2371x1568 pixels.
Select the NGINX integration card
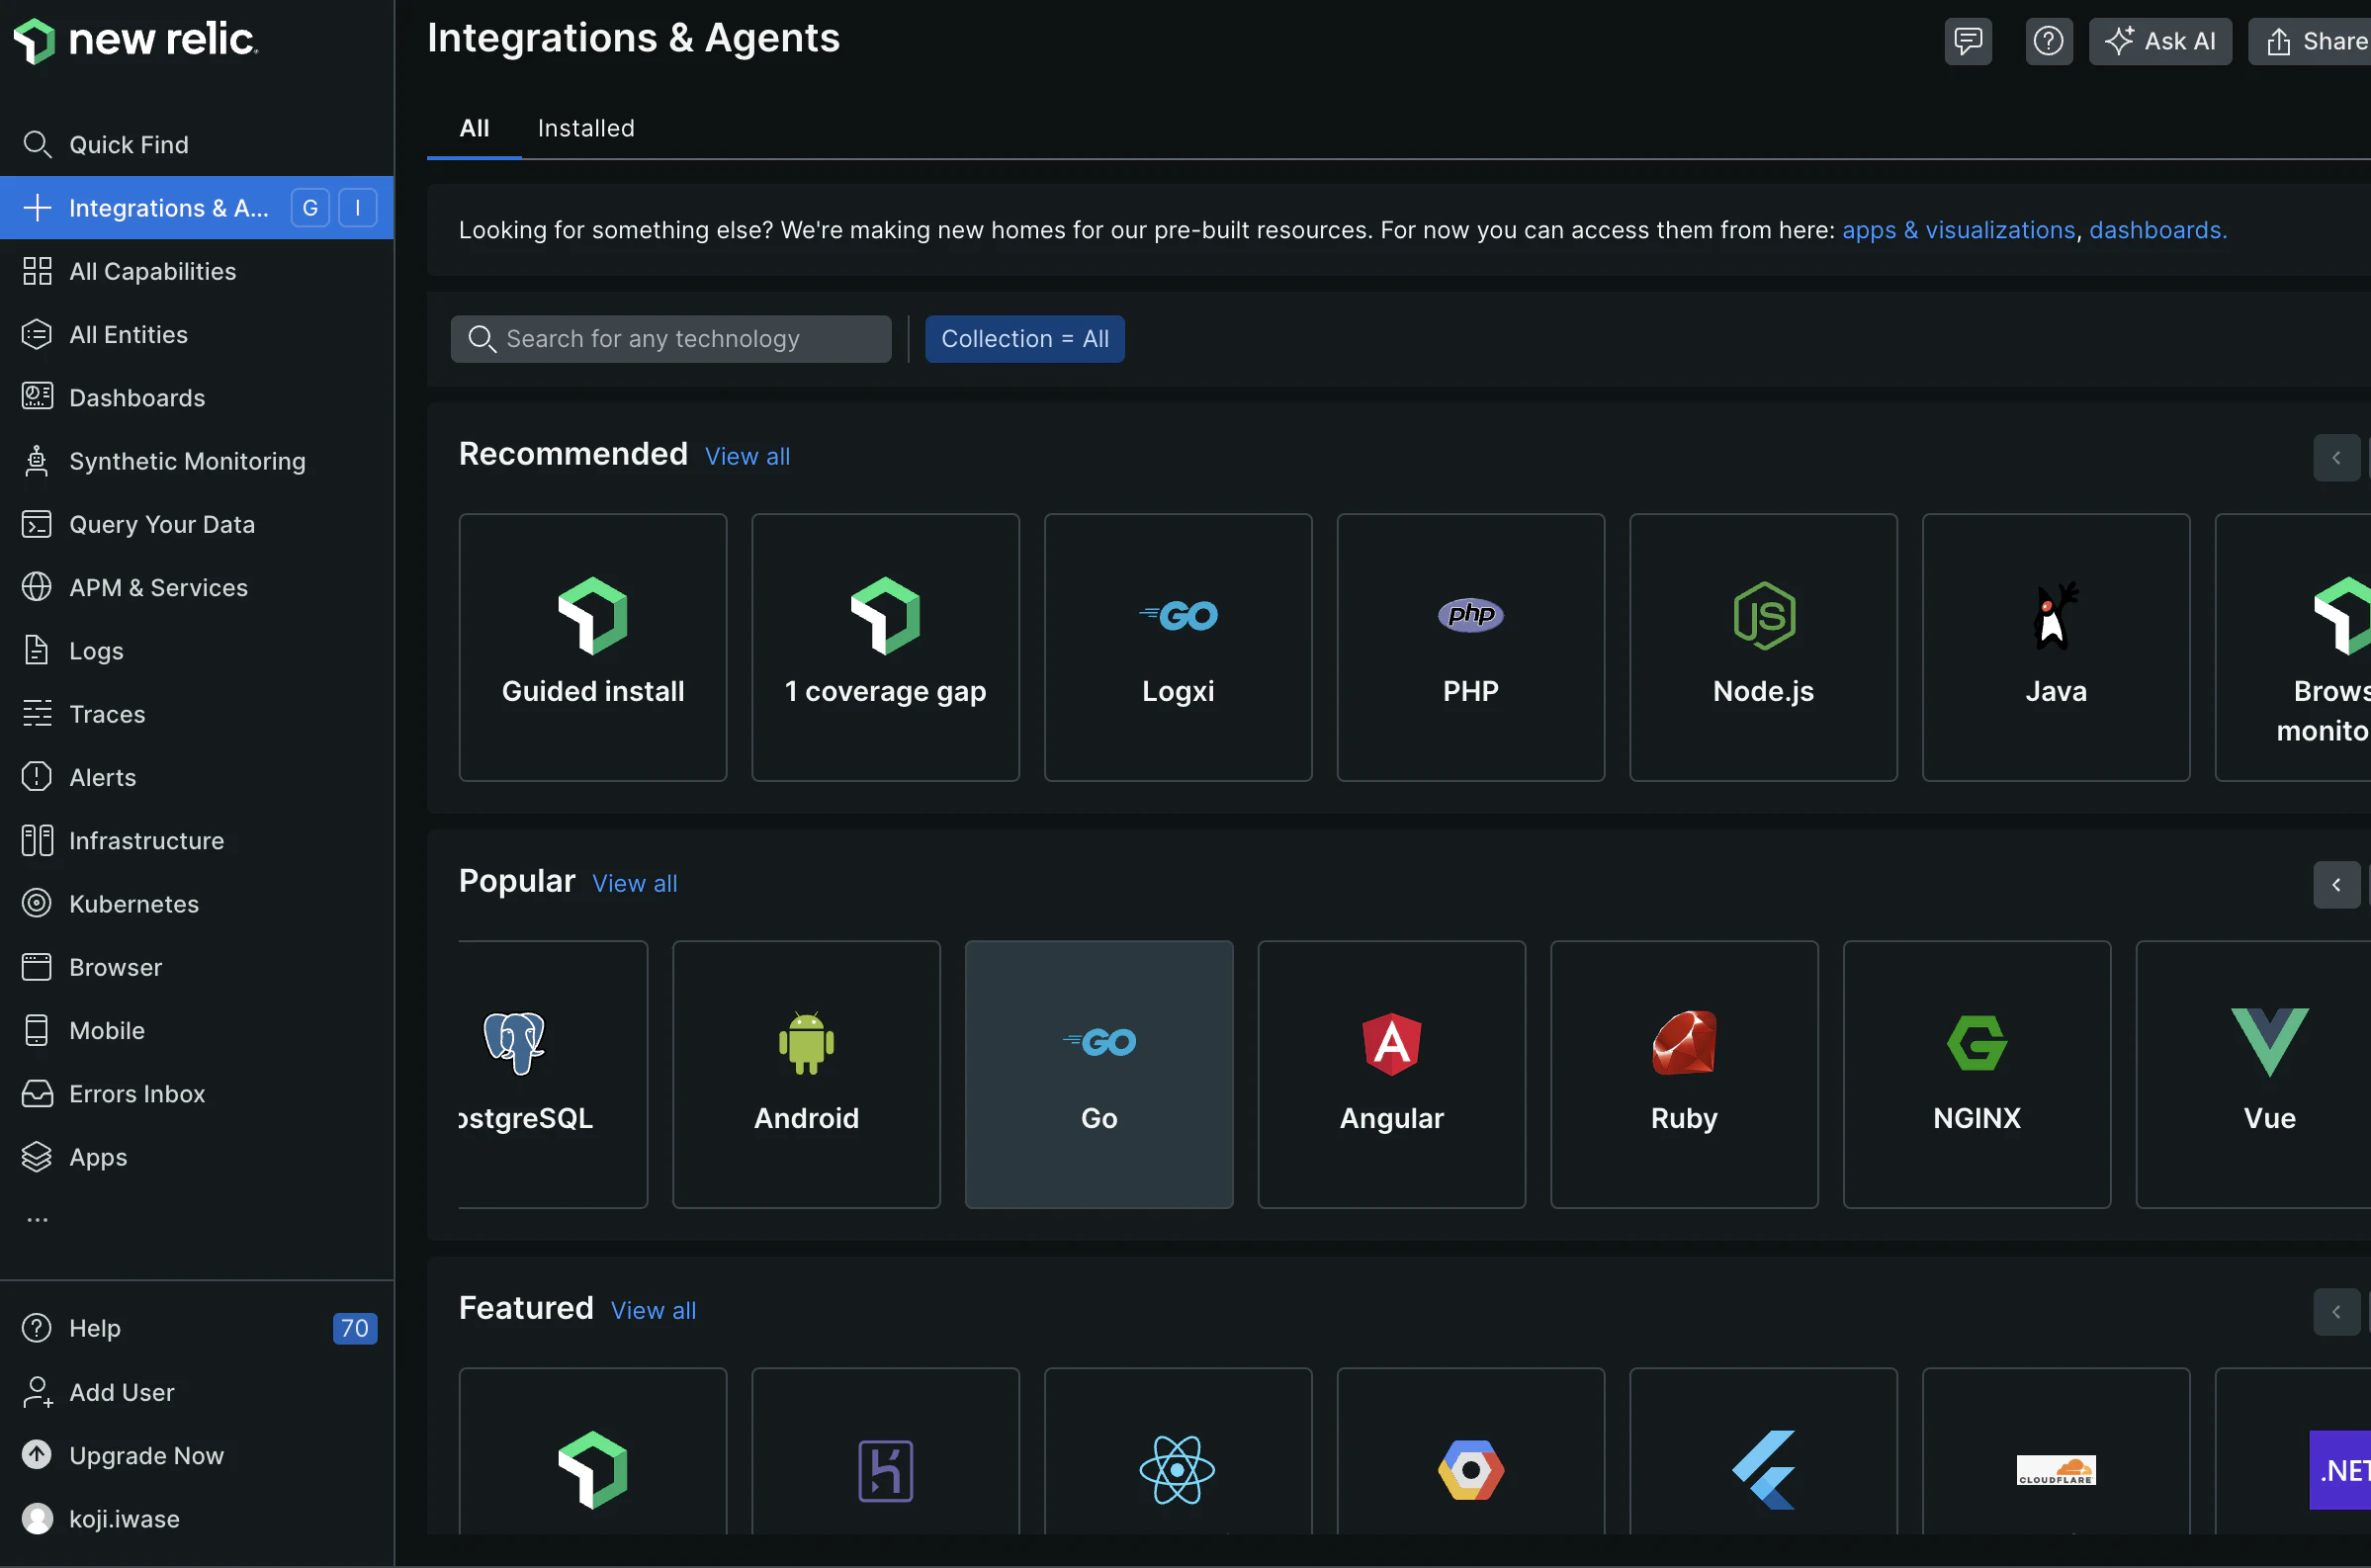[x=1977, y=1075]
